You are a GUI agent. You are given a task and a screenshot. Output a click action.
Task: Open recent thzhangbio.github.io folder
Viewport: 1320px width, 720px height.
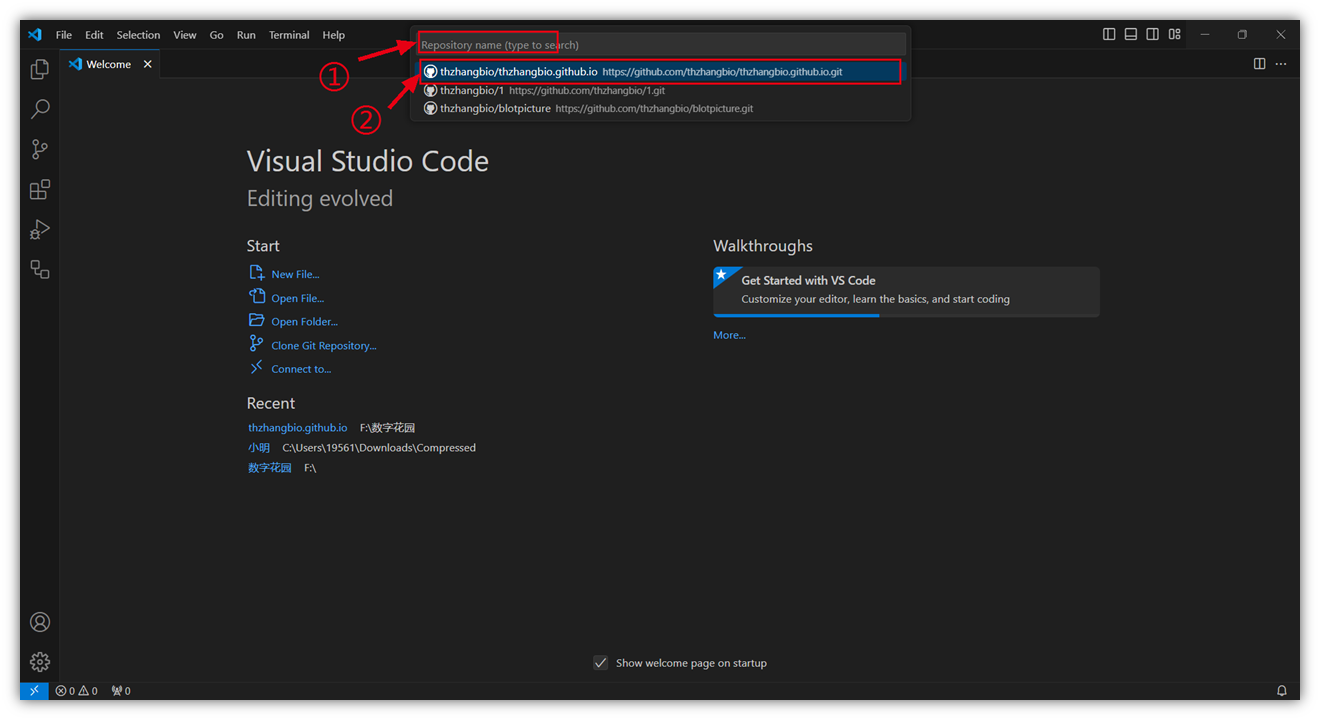click(x=298, y=428)
